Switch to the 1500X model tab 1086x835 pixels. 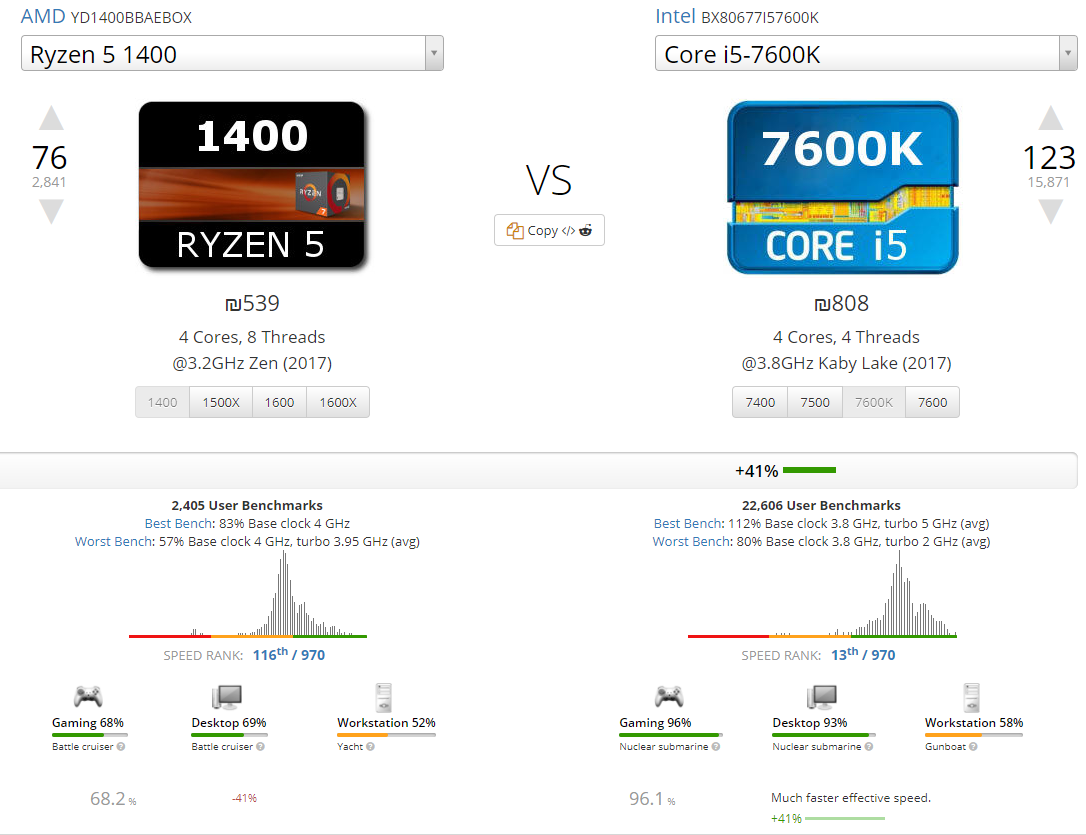click(221, 402)
